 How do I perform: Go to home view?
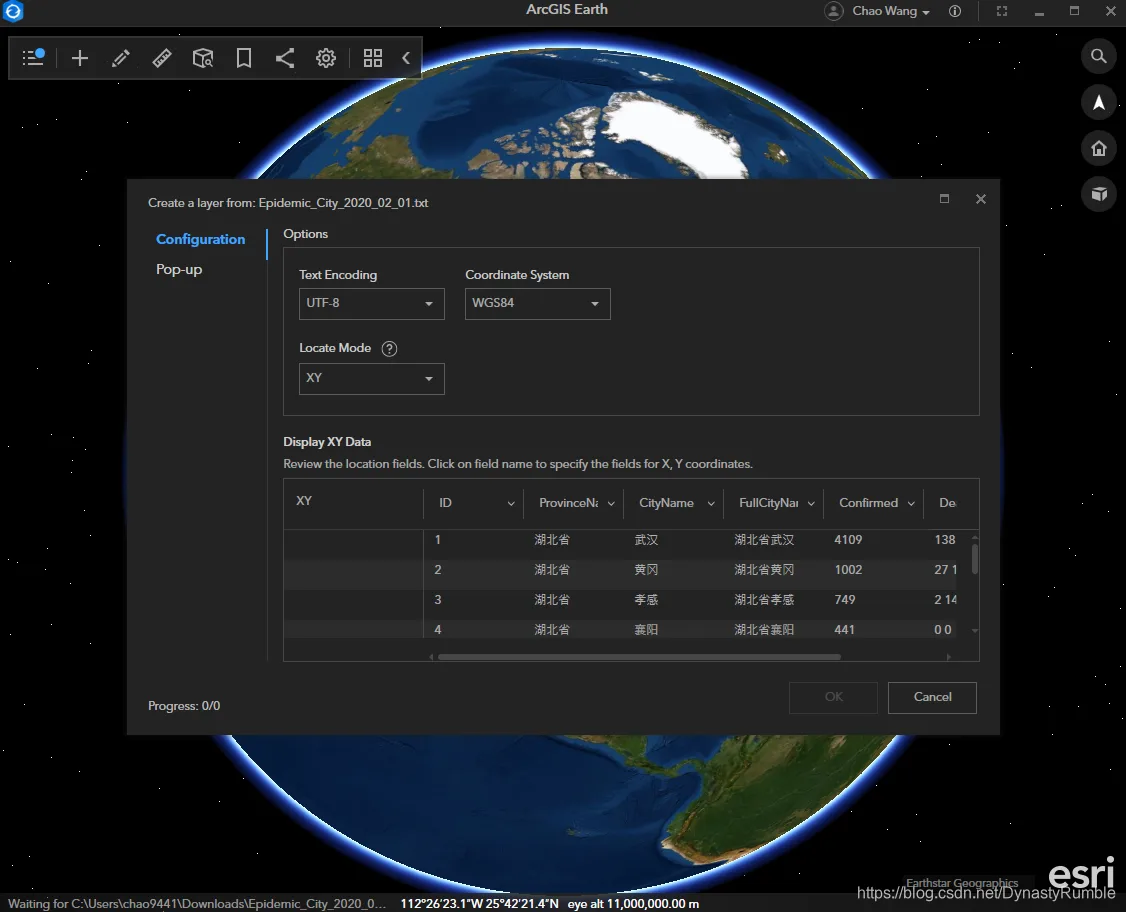(x=1099, y=148)
